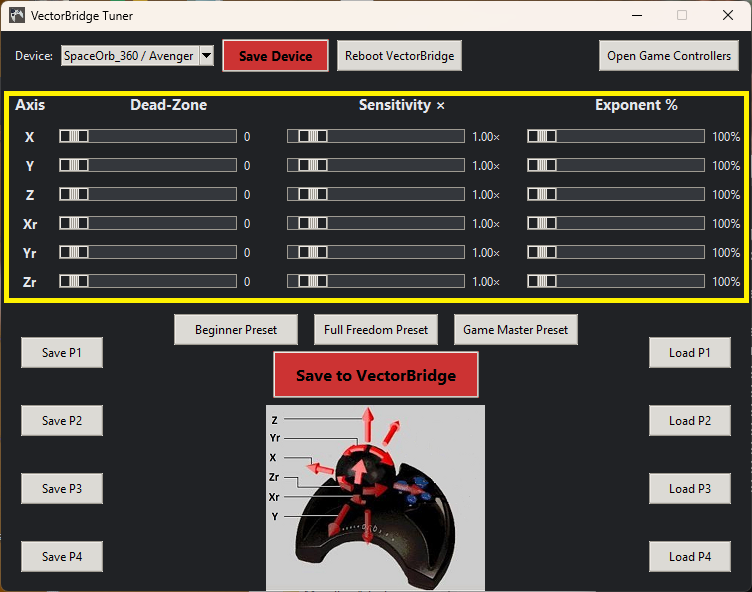This screenshot has width=752, height=592.
Task: Load settings from slot P3
Action: click(x=690, y=488)
